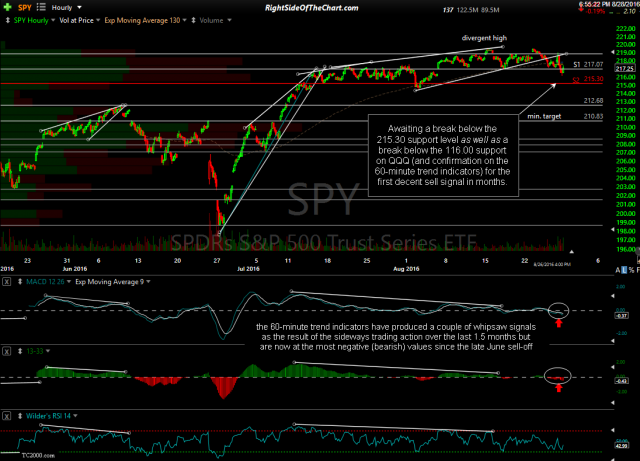The width and height of the screenshot is (640, 461).
Task: Click the lower scale arrow of price pane
Action: coord(612,230)
